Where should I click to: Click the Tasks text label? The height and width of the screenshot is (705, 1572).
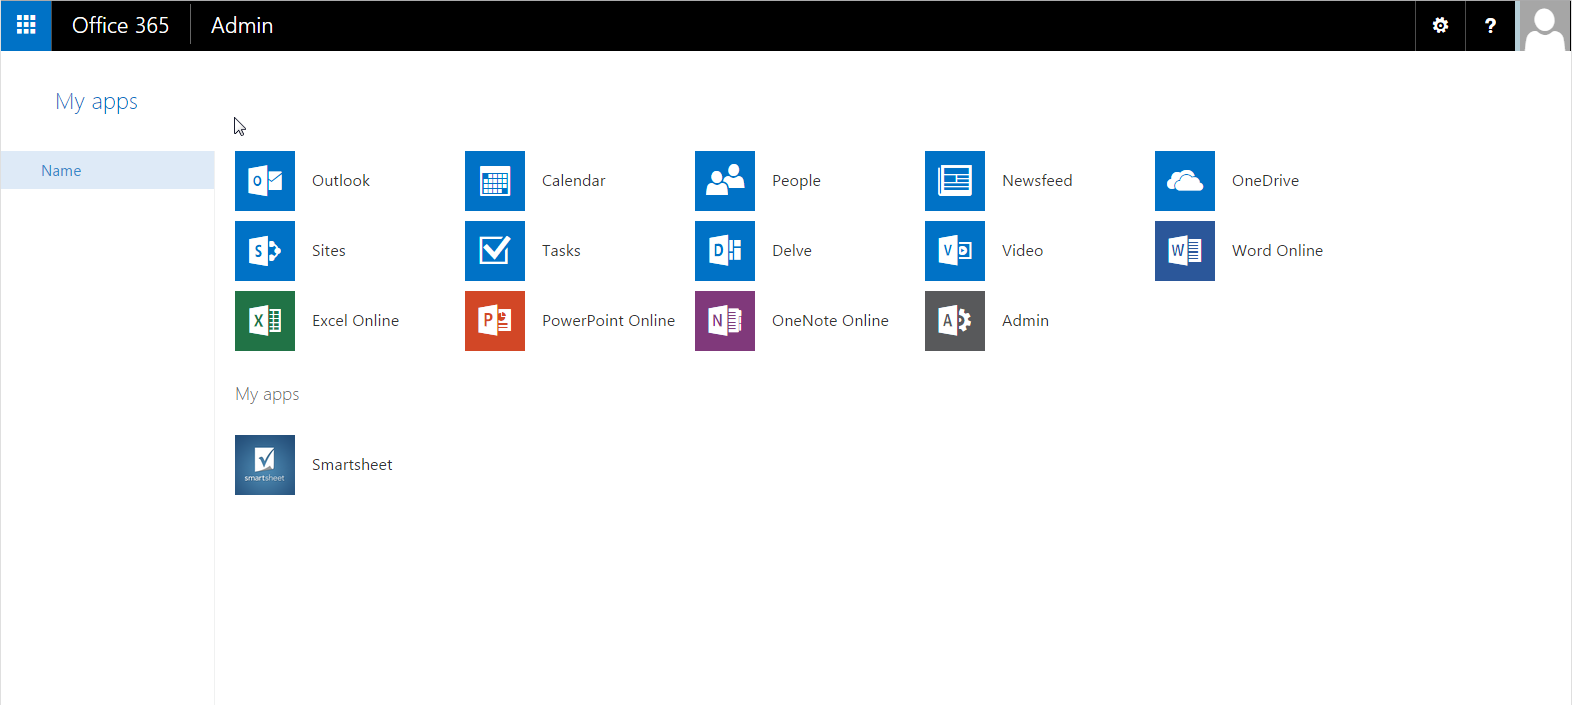point(561,251)
